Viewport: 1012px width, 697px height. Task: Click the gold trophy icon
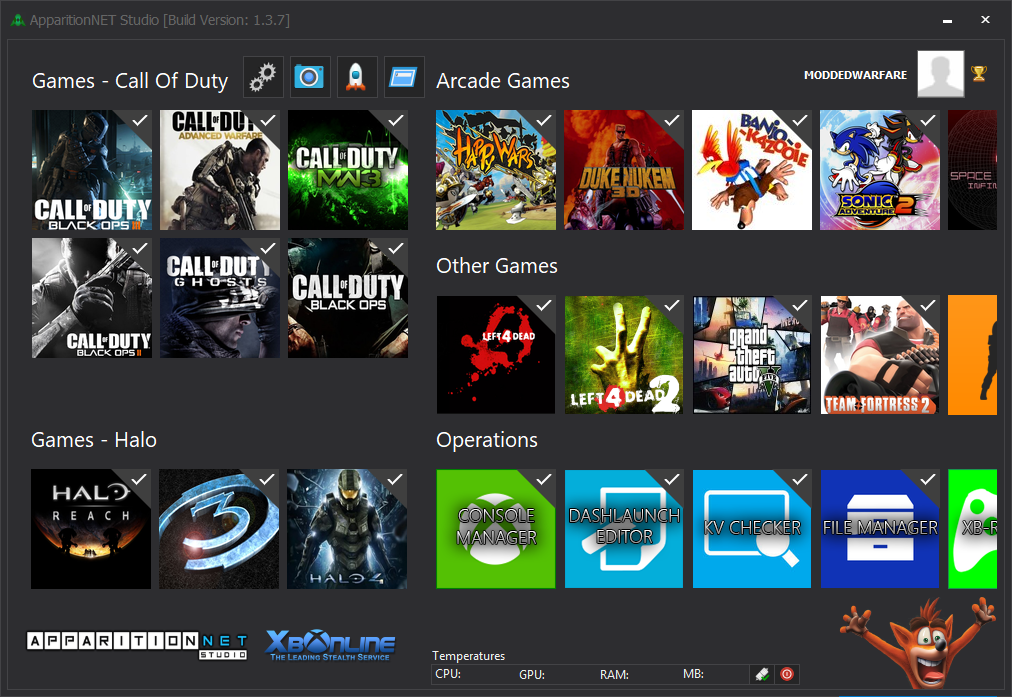point(978,73)
